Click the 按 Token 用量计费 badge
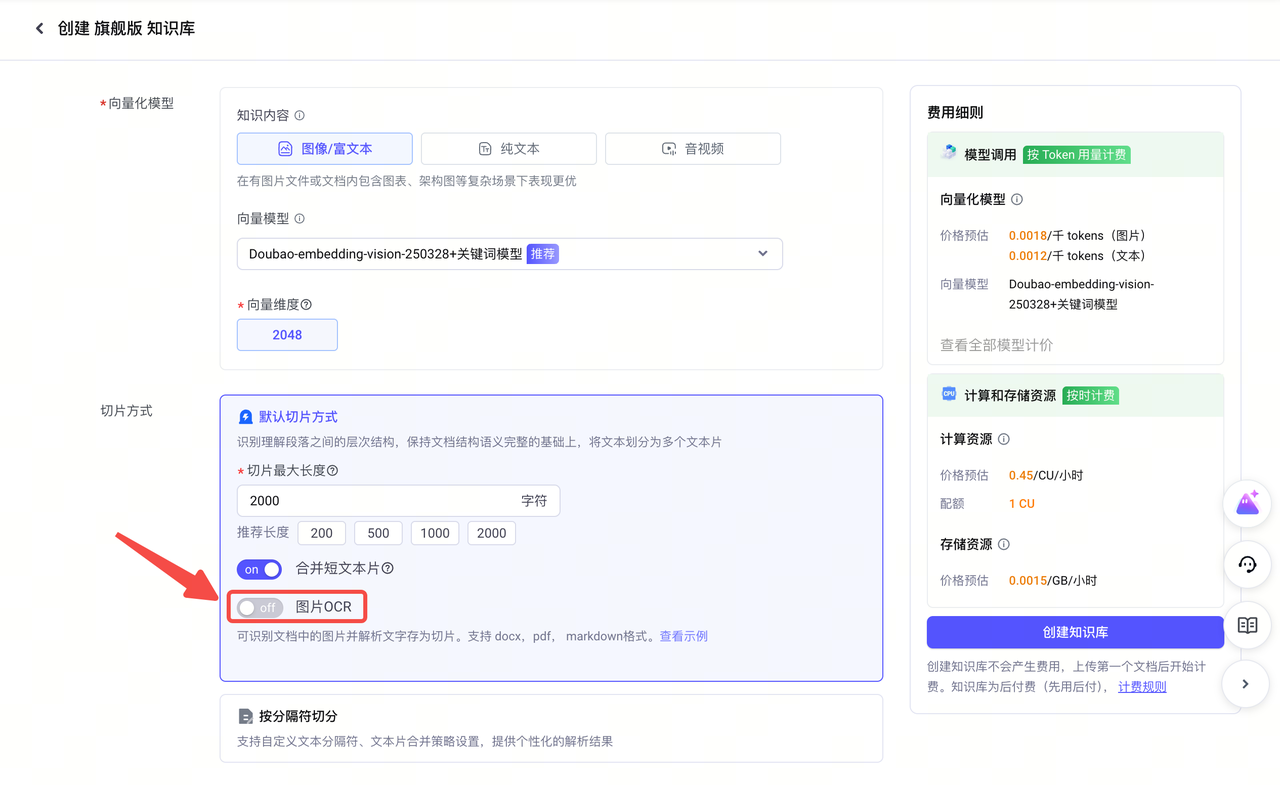Image resolution: width=1280 pixels, height=785 pixels. (x=1077, y=155)
